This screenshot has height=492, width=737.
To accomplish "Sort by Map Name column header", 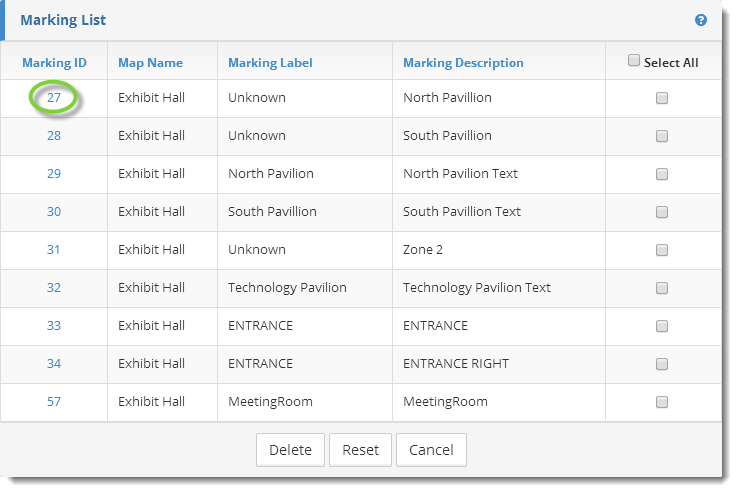I will [x=150, y=62].
